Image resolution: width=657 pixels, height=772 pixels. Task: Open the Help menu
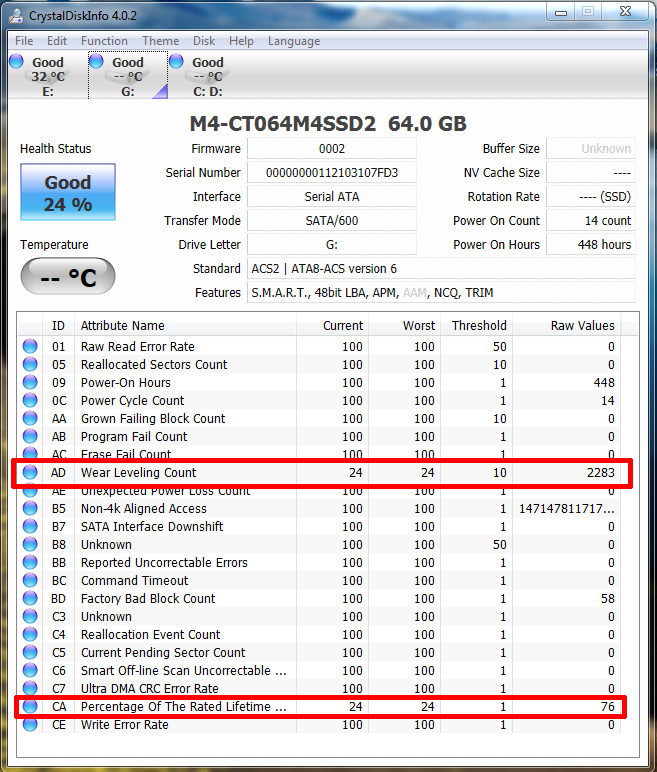[241, 41]
